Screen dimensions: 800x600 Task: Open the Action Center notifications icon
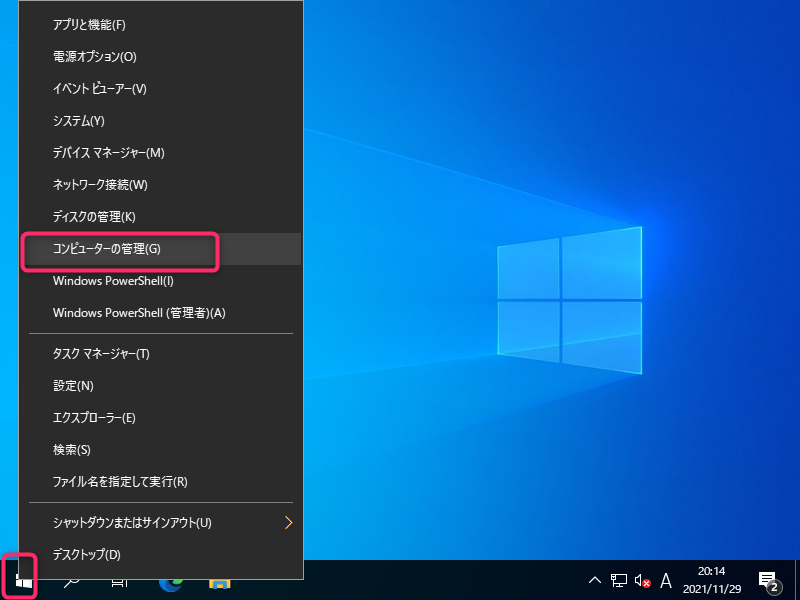[769, 581]
